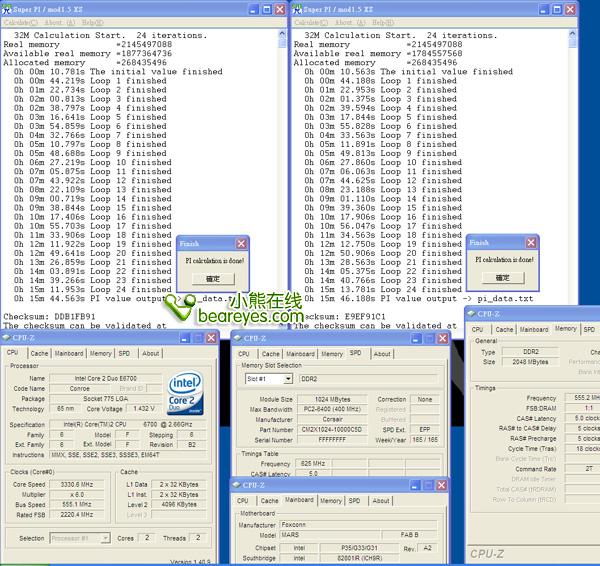Close the CPU-Z SPD window
This screenshot has width=600, height=566.
click(x=443, y=338)
